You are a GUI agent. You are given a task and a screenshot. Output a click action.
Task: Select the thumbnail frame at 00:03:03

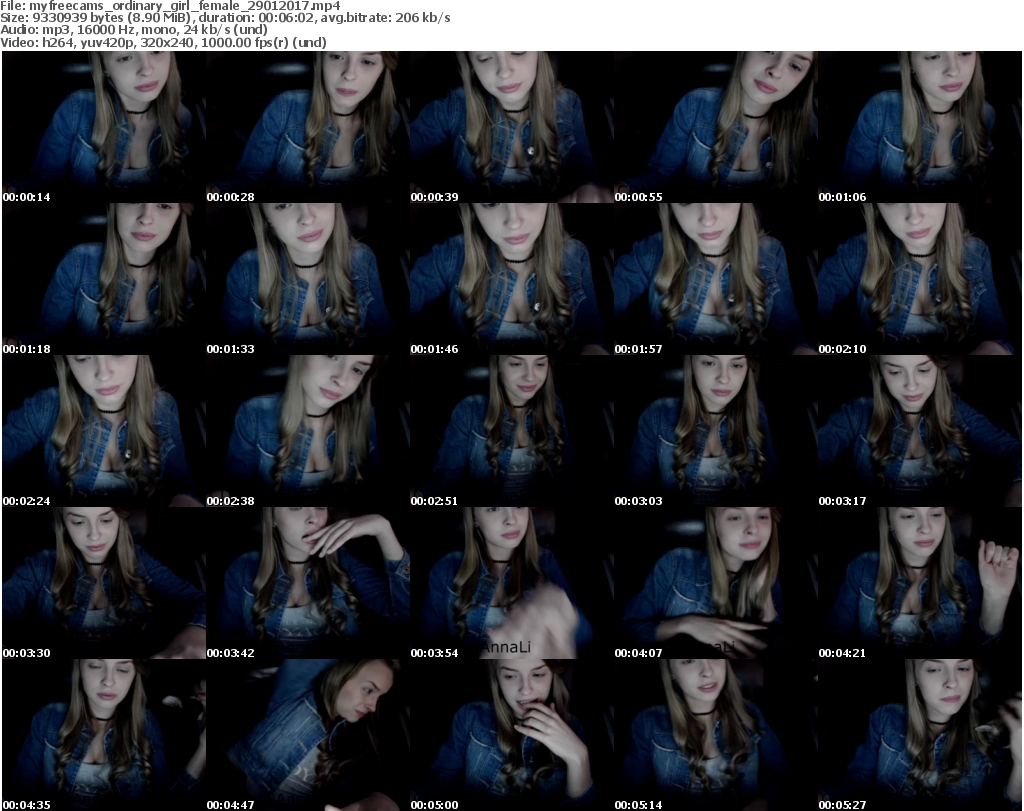716,431
